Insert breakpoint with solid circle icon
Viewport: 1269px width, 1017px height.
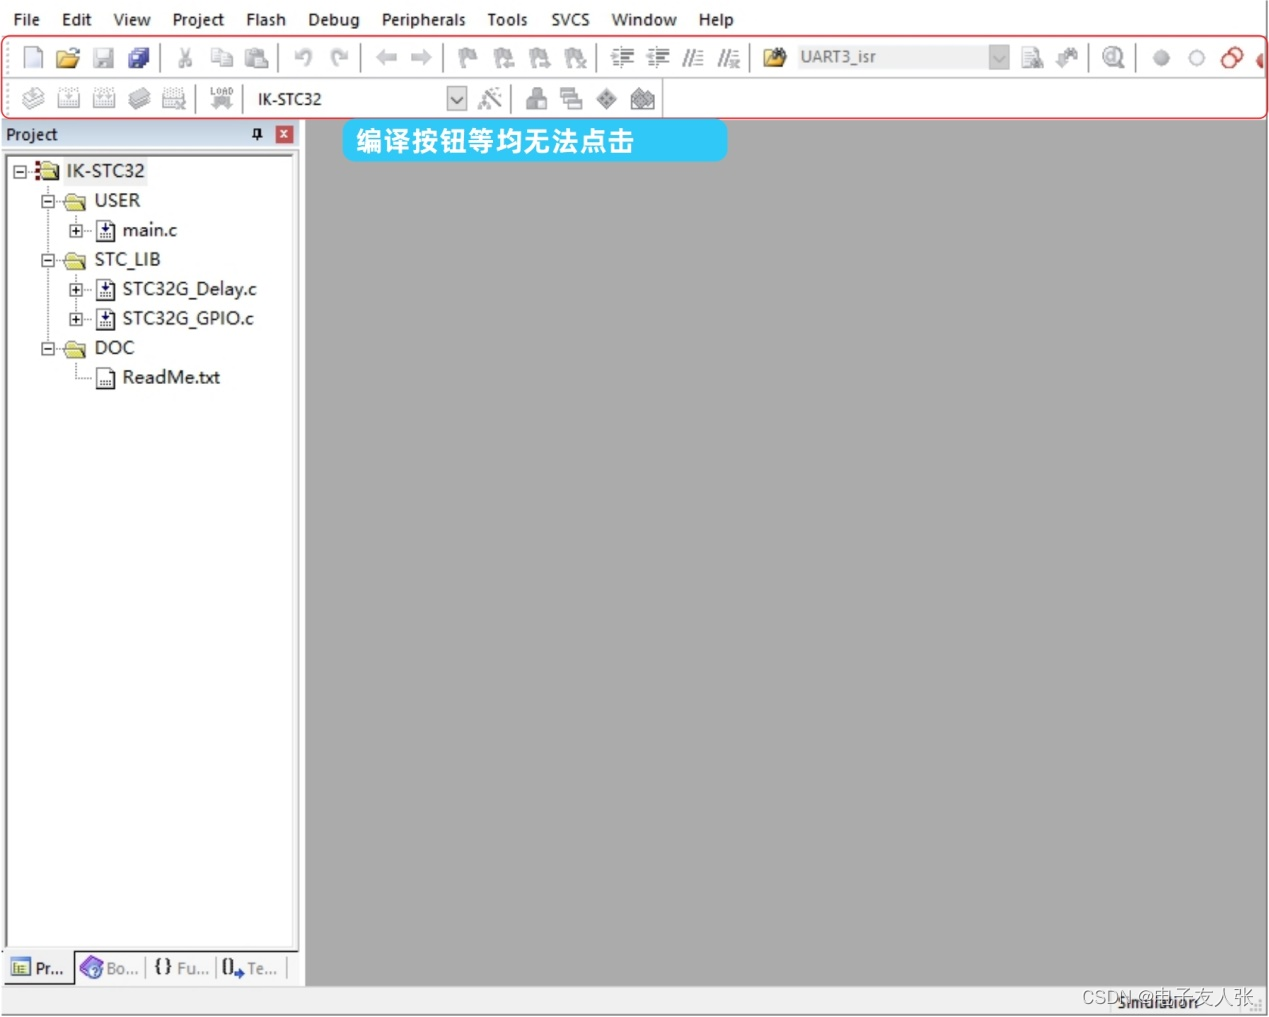click(x=1161, y=58)
